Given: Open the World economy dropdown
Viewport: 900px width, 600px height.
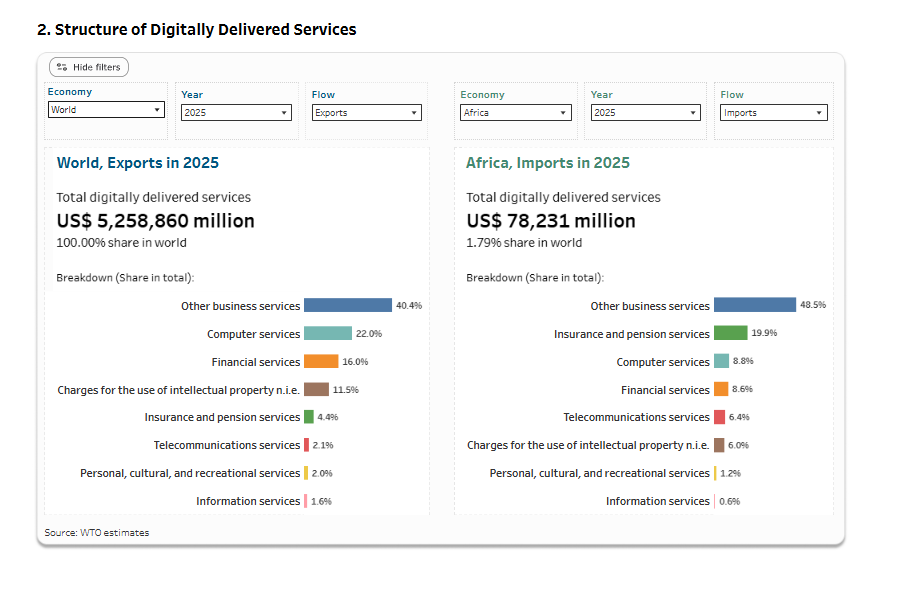Looking at the screenshot, I should [x=106, y=110].
